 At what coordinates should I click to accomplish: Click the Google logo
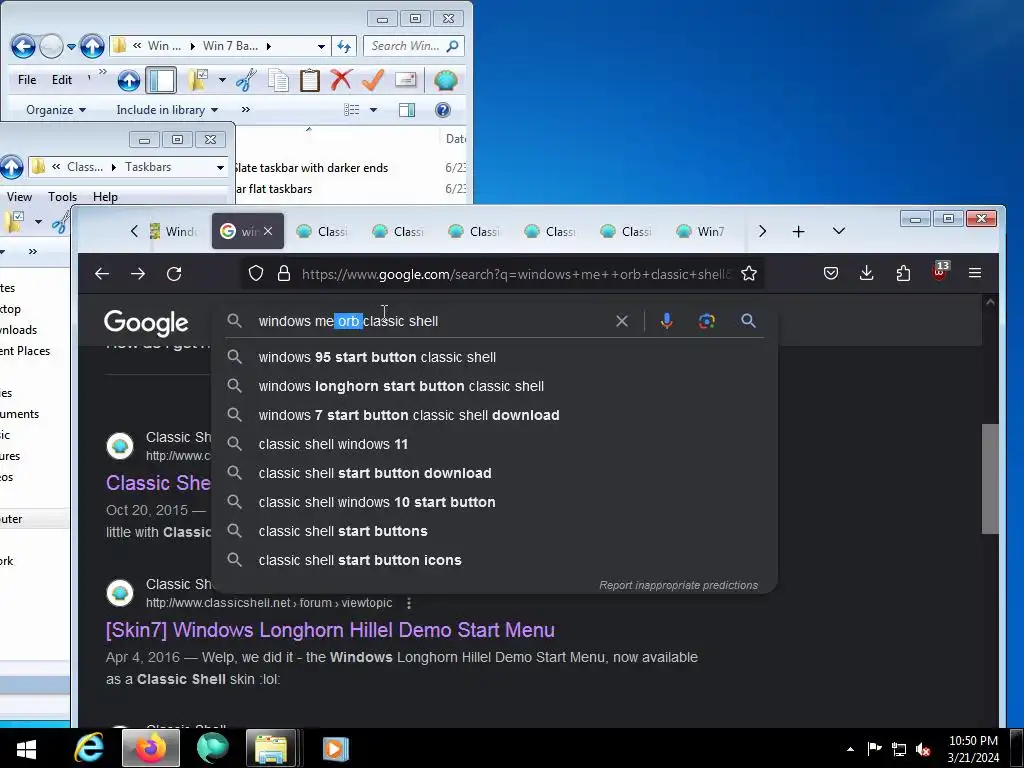coord(146,323)
